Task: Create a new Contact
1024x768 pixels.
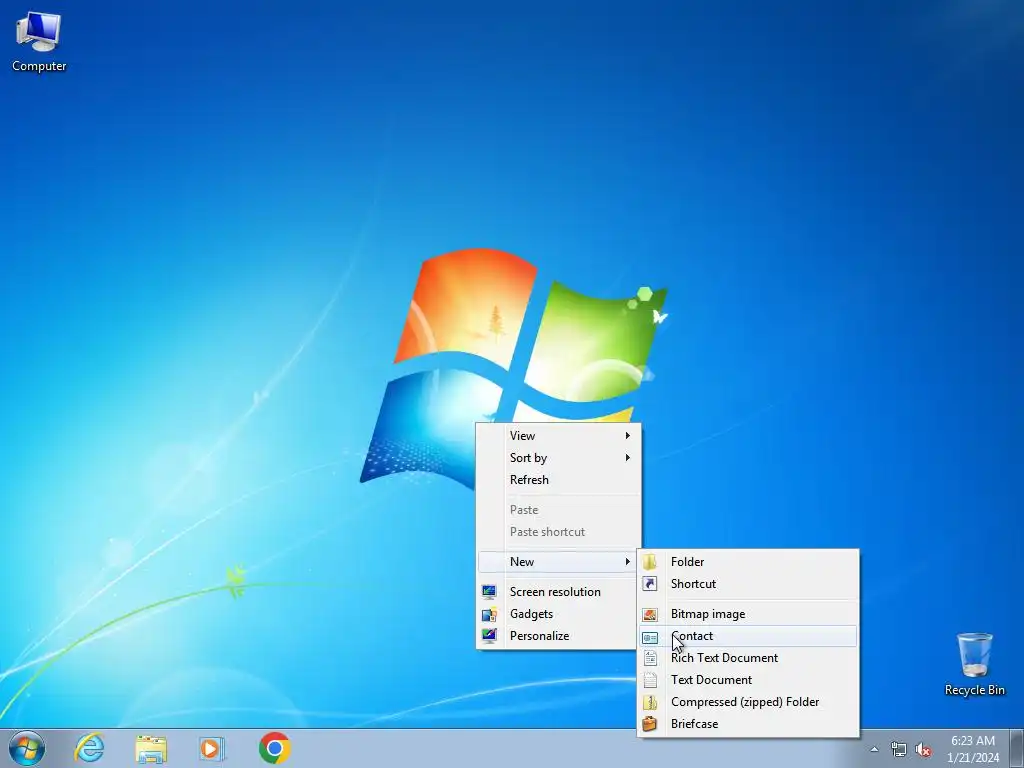Action: (748, 636)
